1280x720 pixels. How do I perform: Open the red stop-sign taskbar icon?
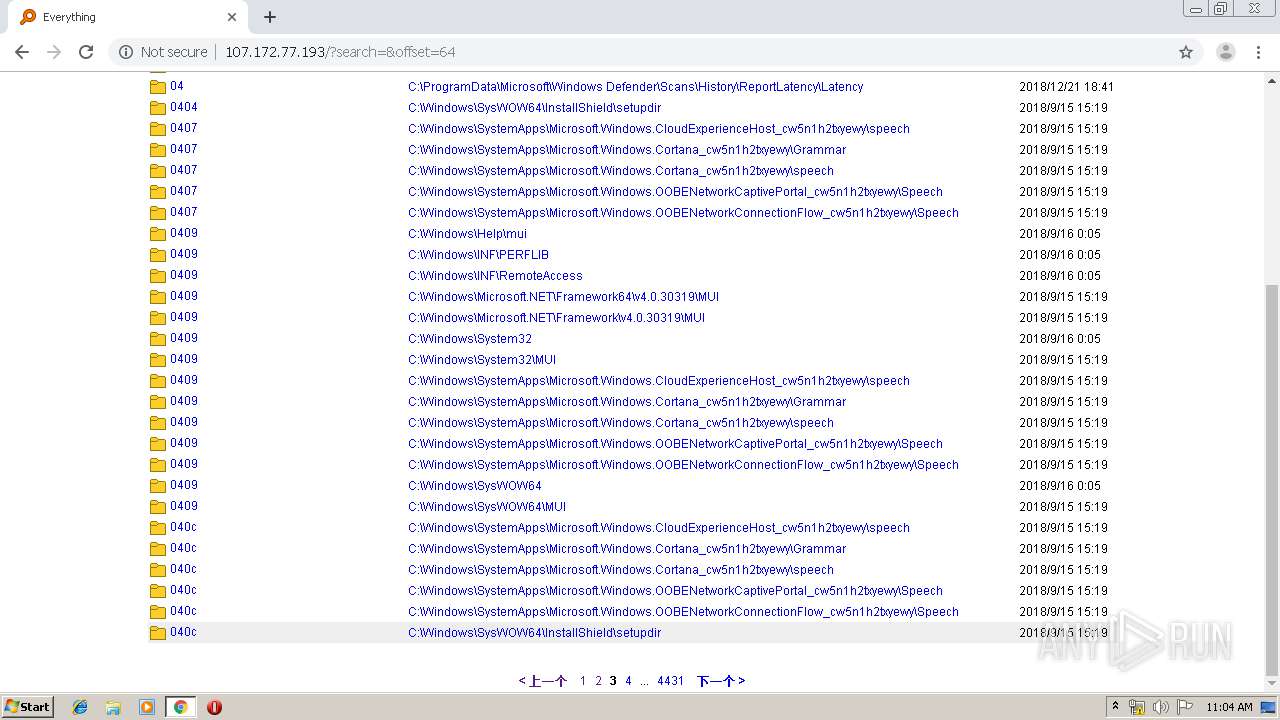214,707
